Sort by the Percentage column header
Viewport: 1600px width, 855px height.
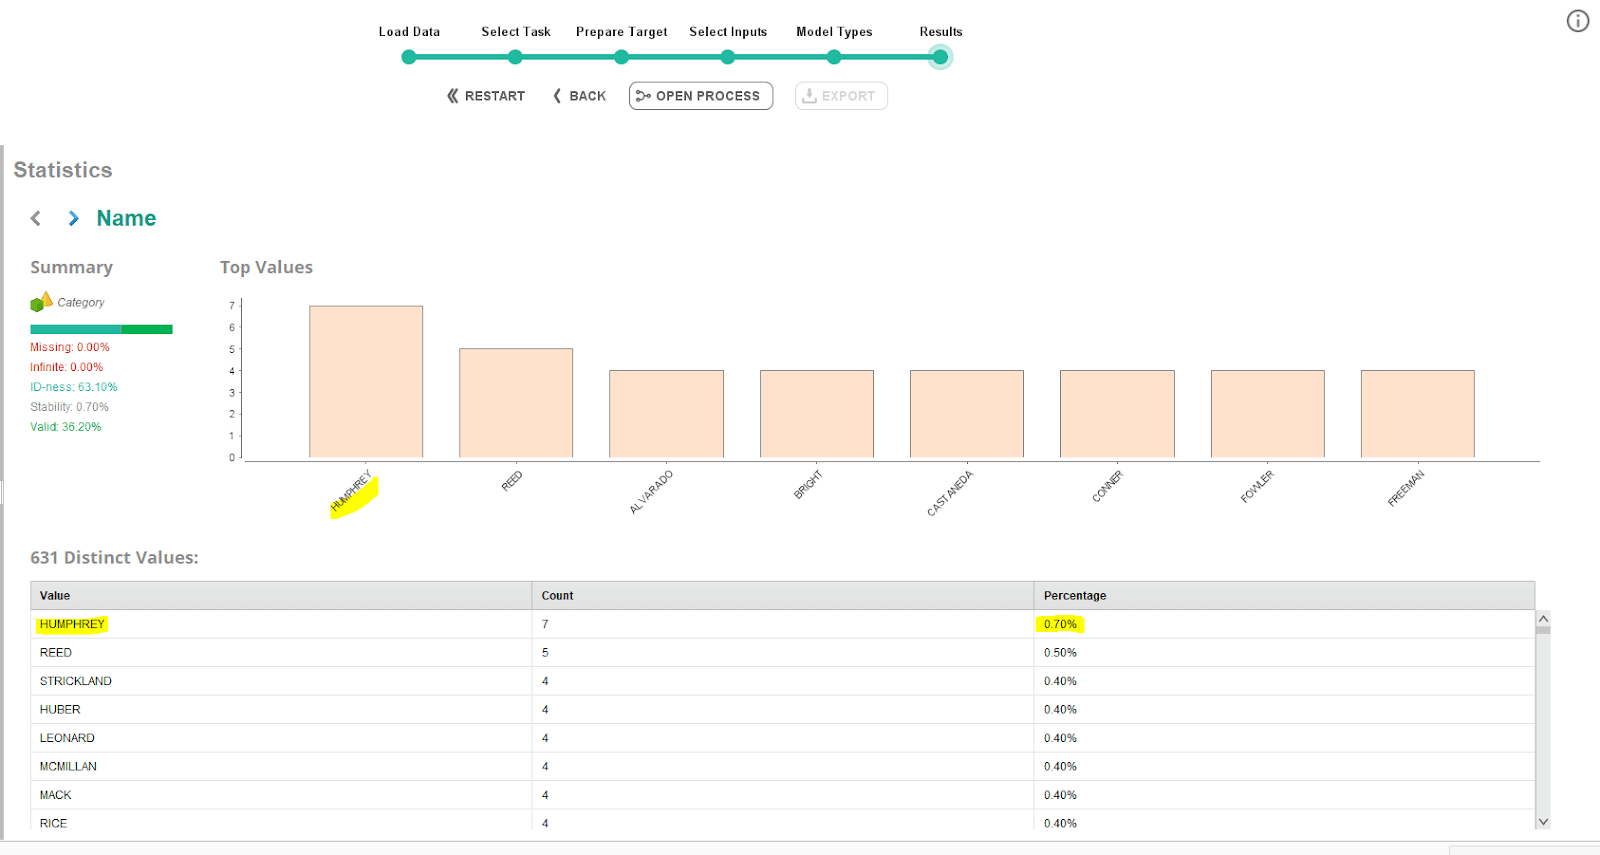1075,596
